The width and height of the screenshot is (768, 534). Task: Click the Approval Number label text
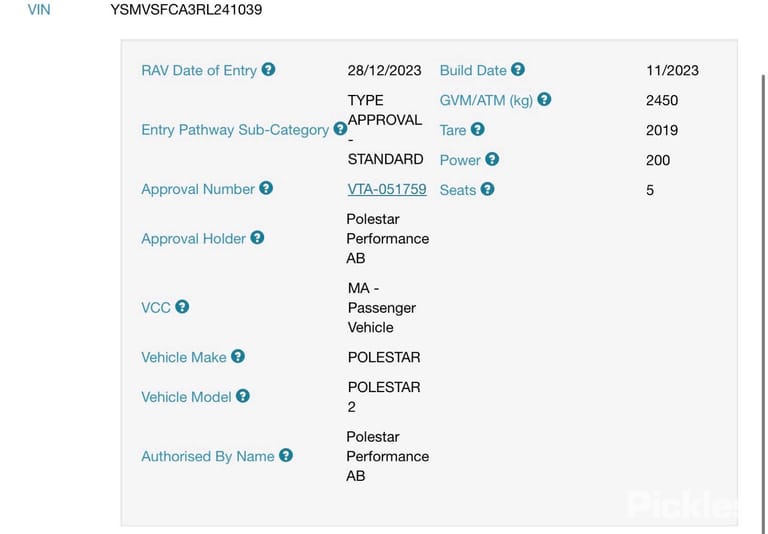point(198,189)
